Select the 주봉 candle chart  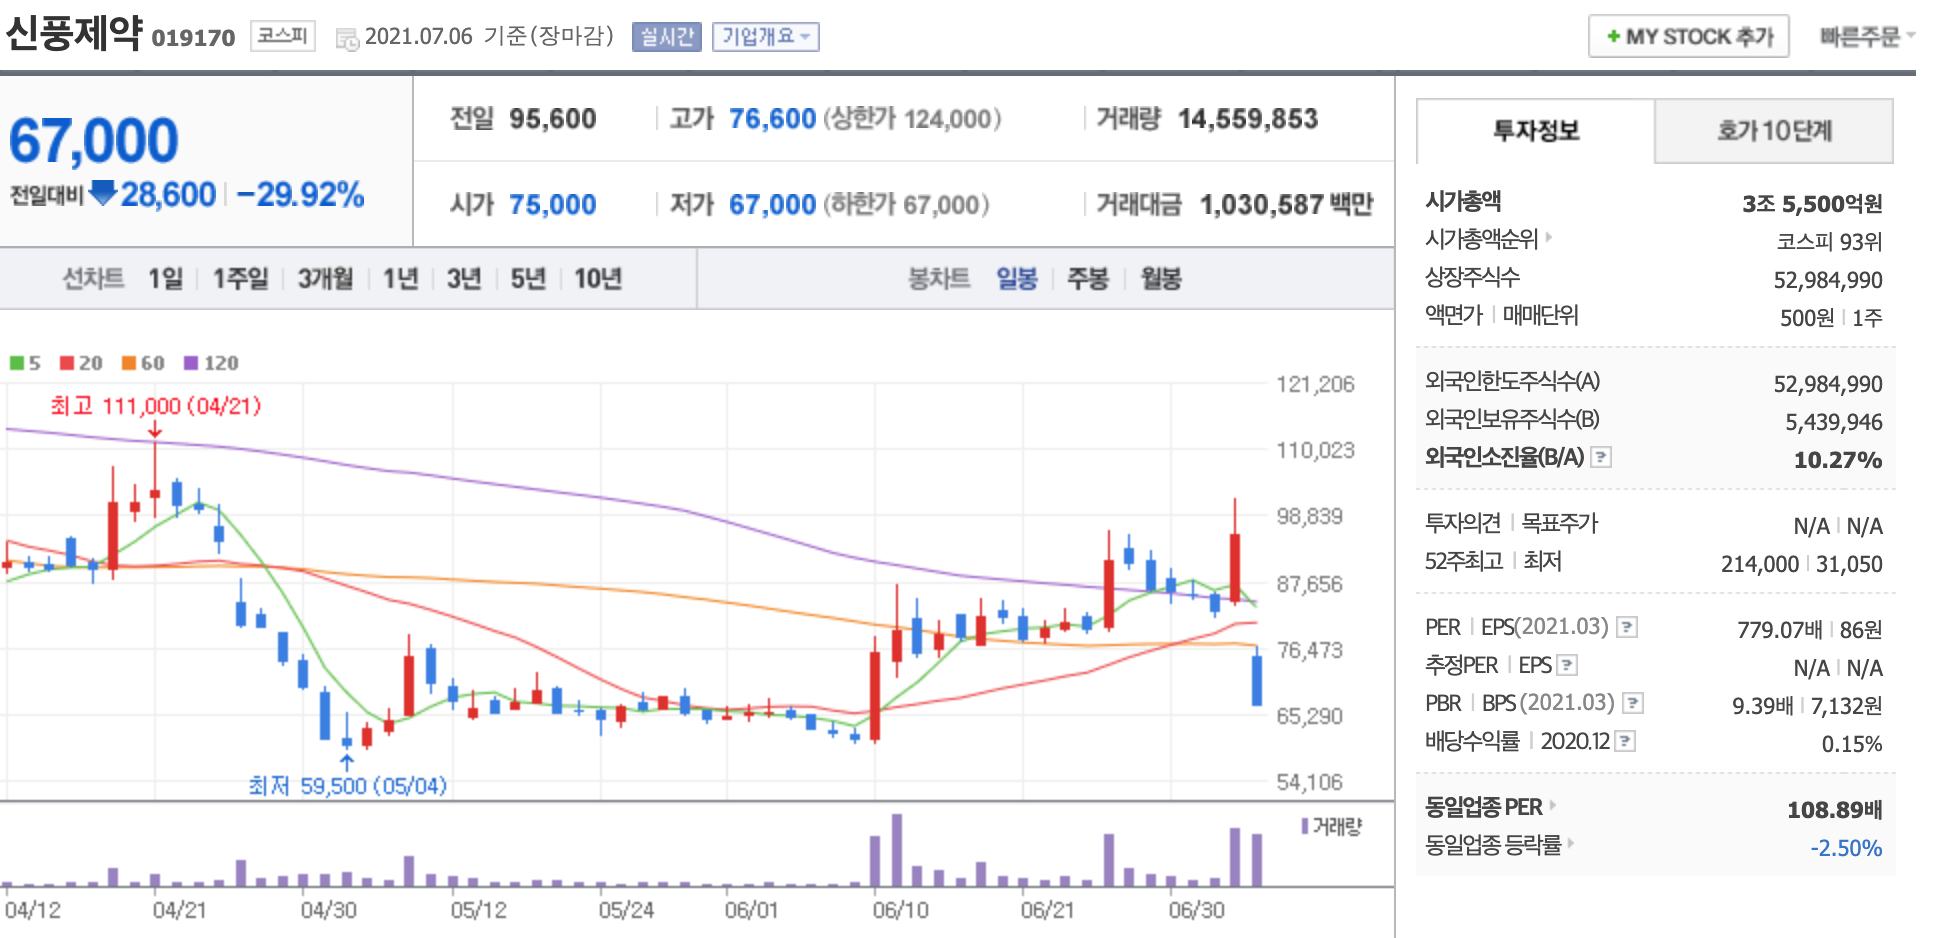pyautogui.click(x=1088, y=278)
